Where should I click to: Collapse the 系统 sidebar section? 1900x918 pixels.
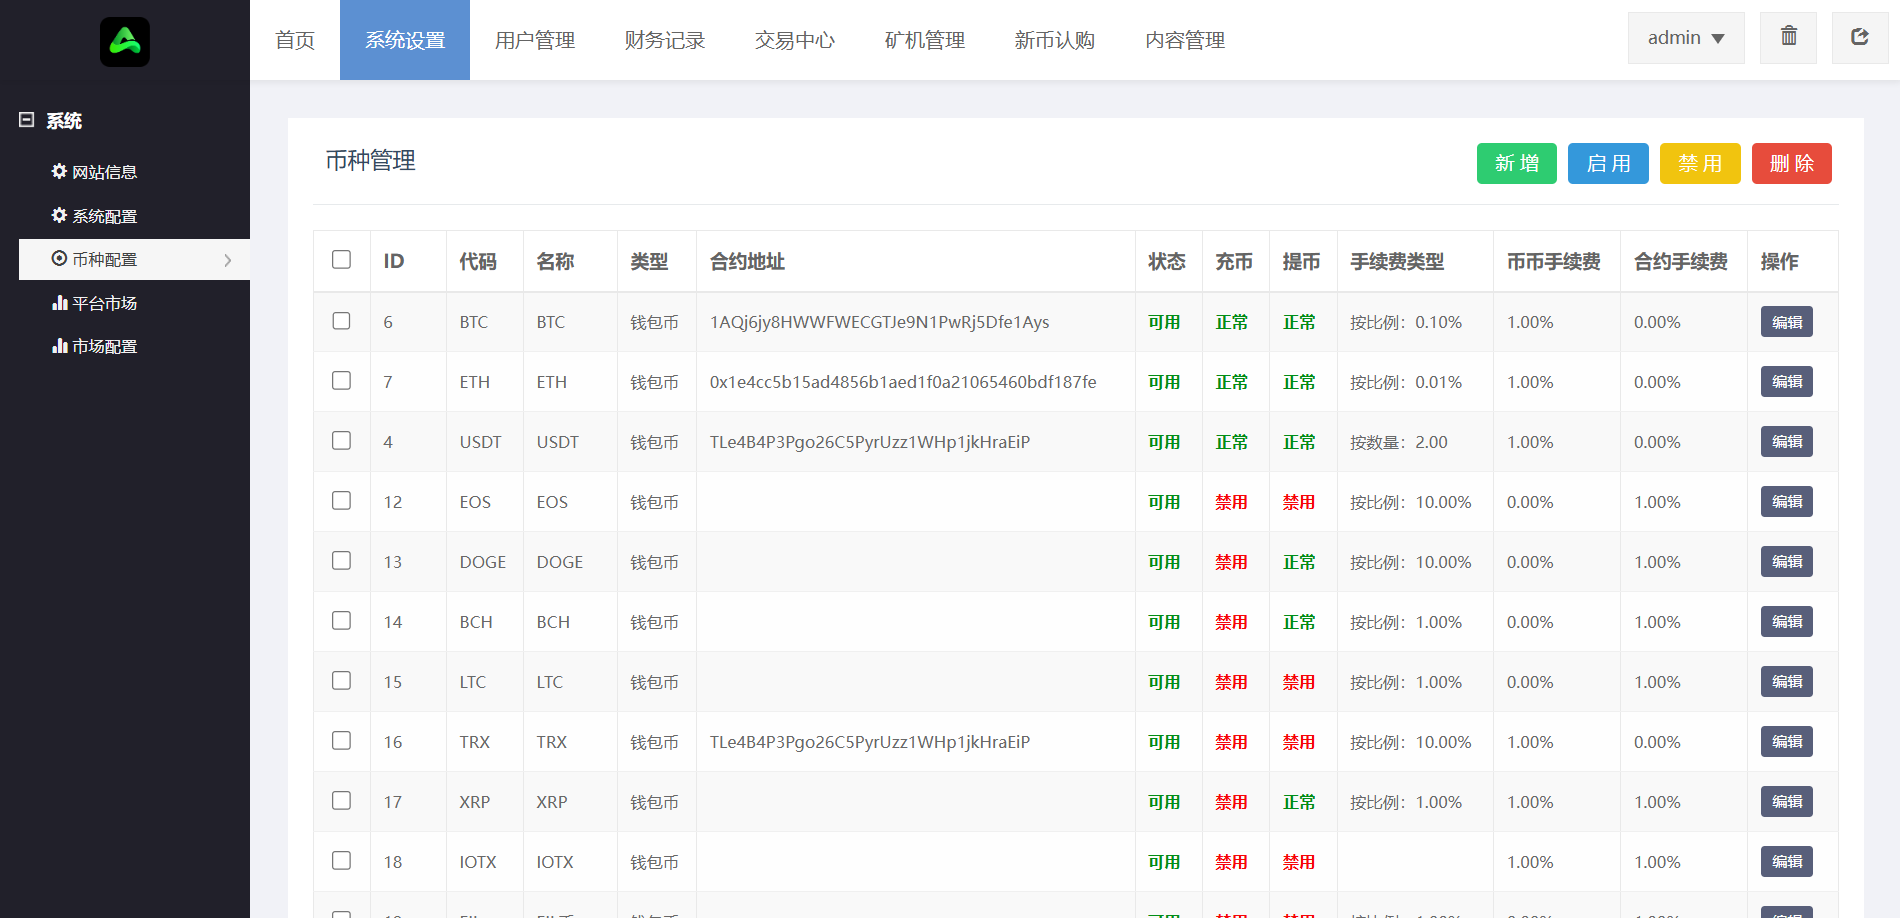(27, 120)
